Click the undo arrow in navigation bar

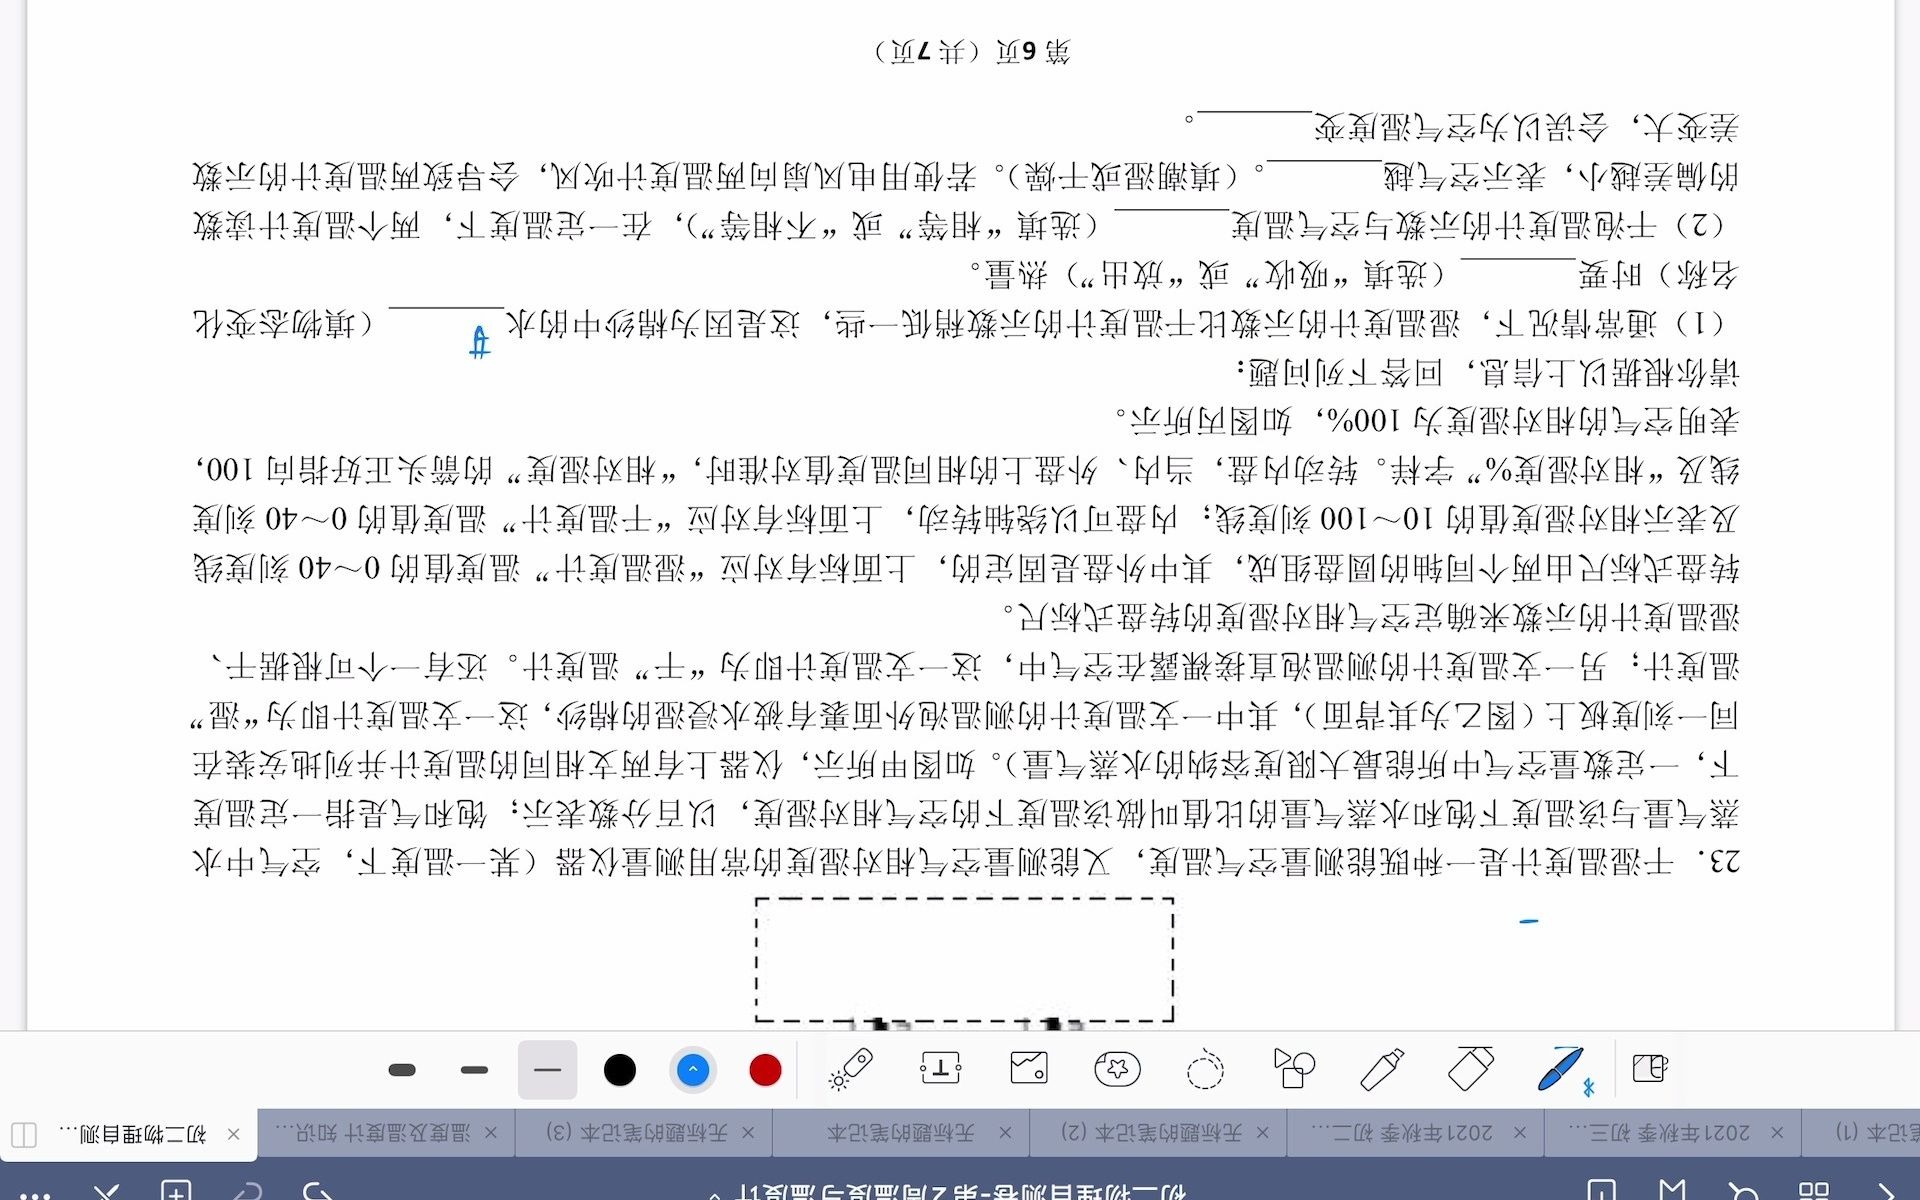(318, 1190)
